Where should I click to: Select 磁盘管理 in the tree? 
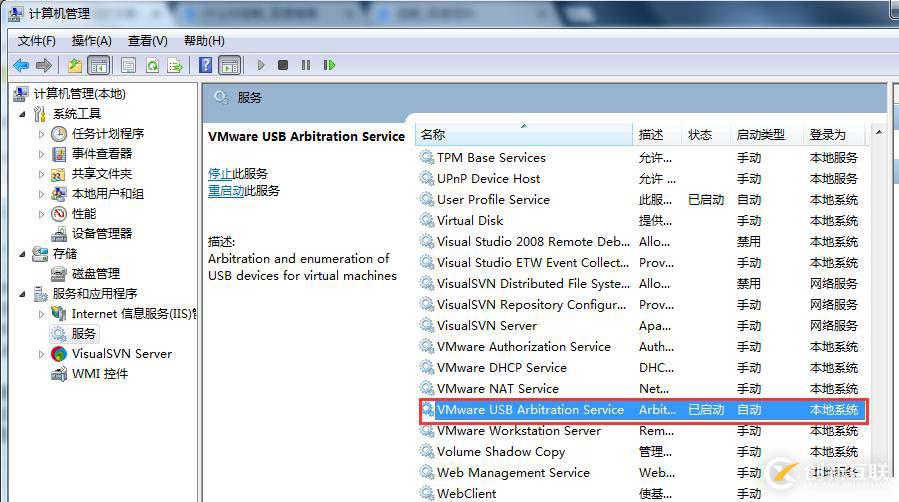(x=96, y=274)
